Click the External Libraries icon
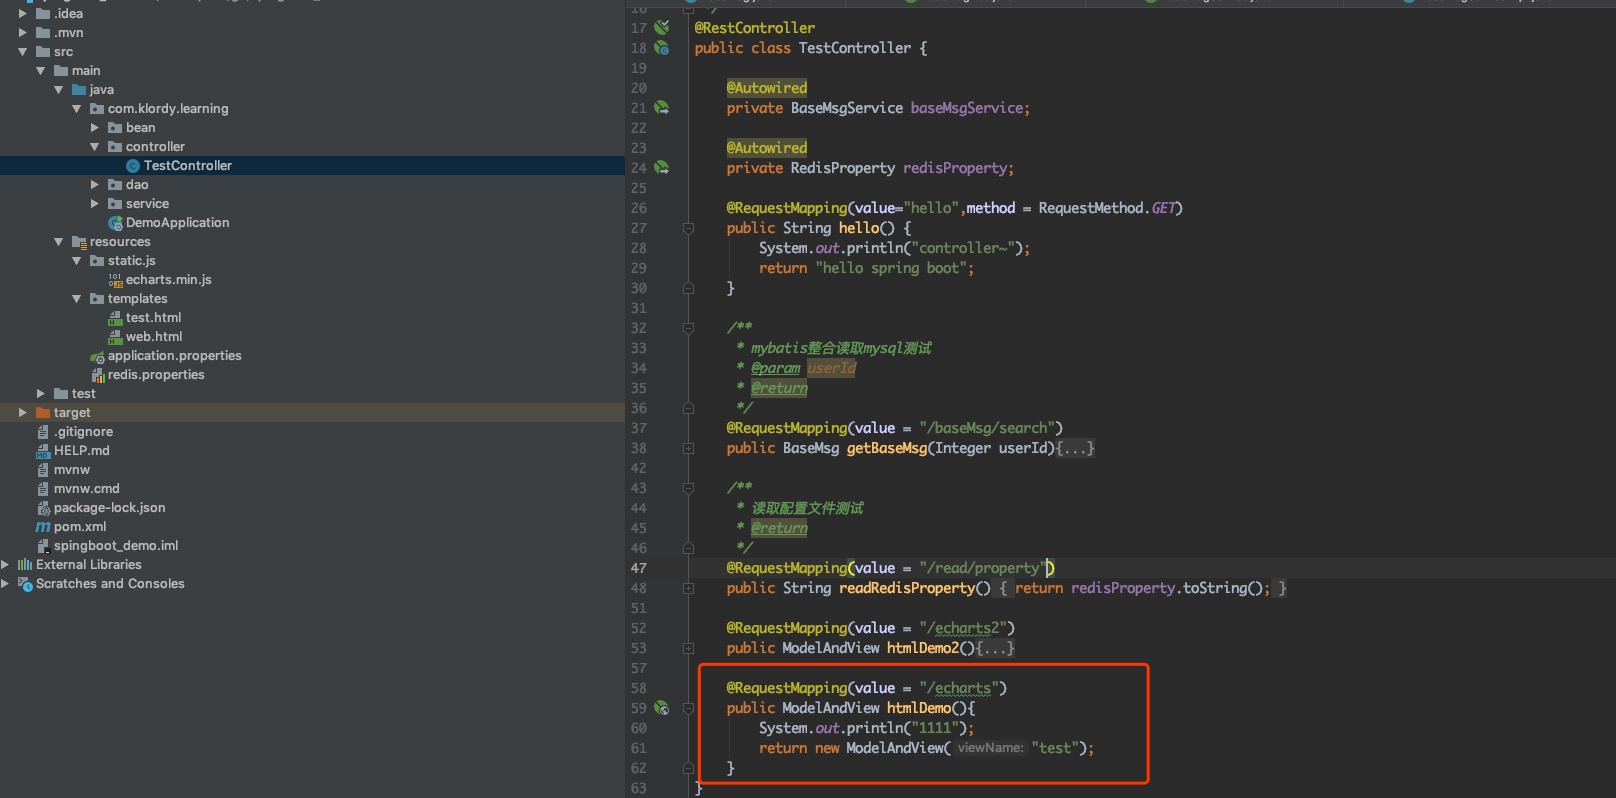This screenshot has width=1616, height=798. (x=25, y=565)
